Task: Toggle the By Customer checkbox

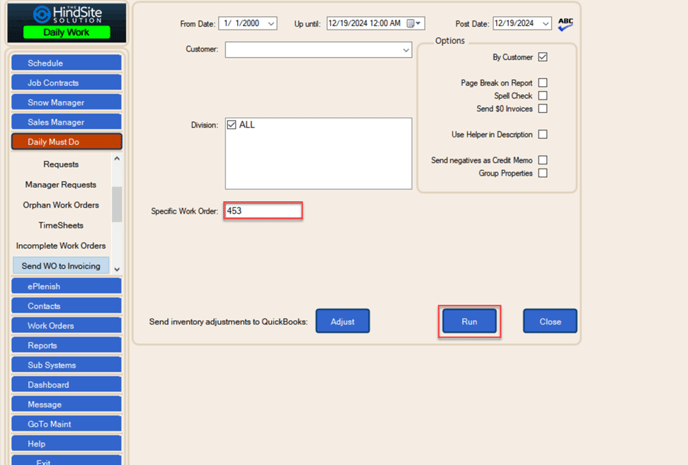Action: 543,57
